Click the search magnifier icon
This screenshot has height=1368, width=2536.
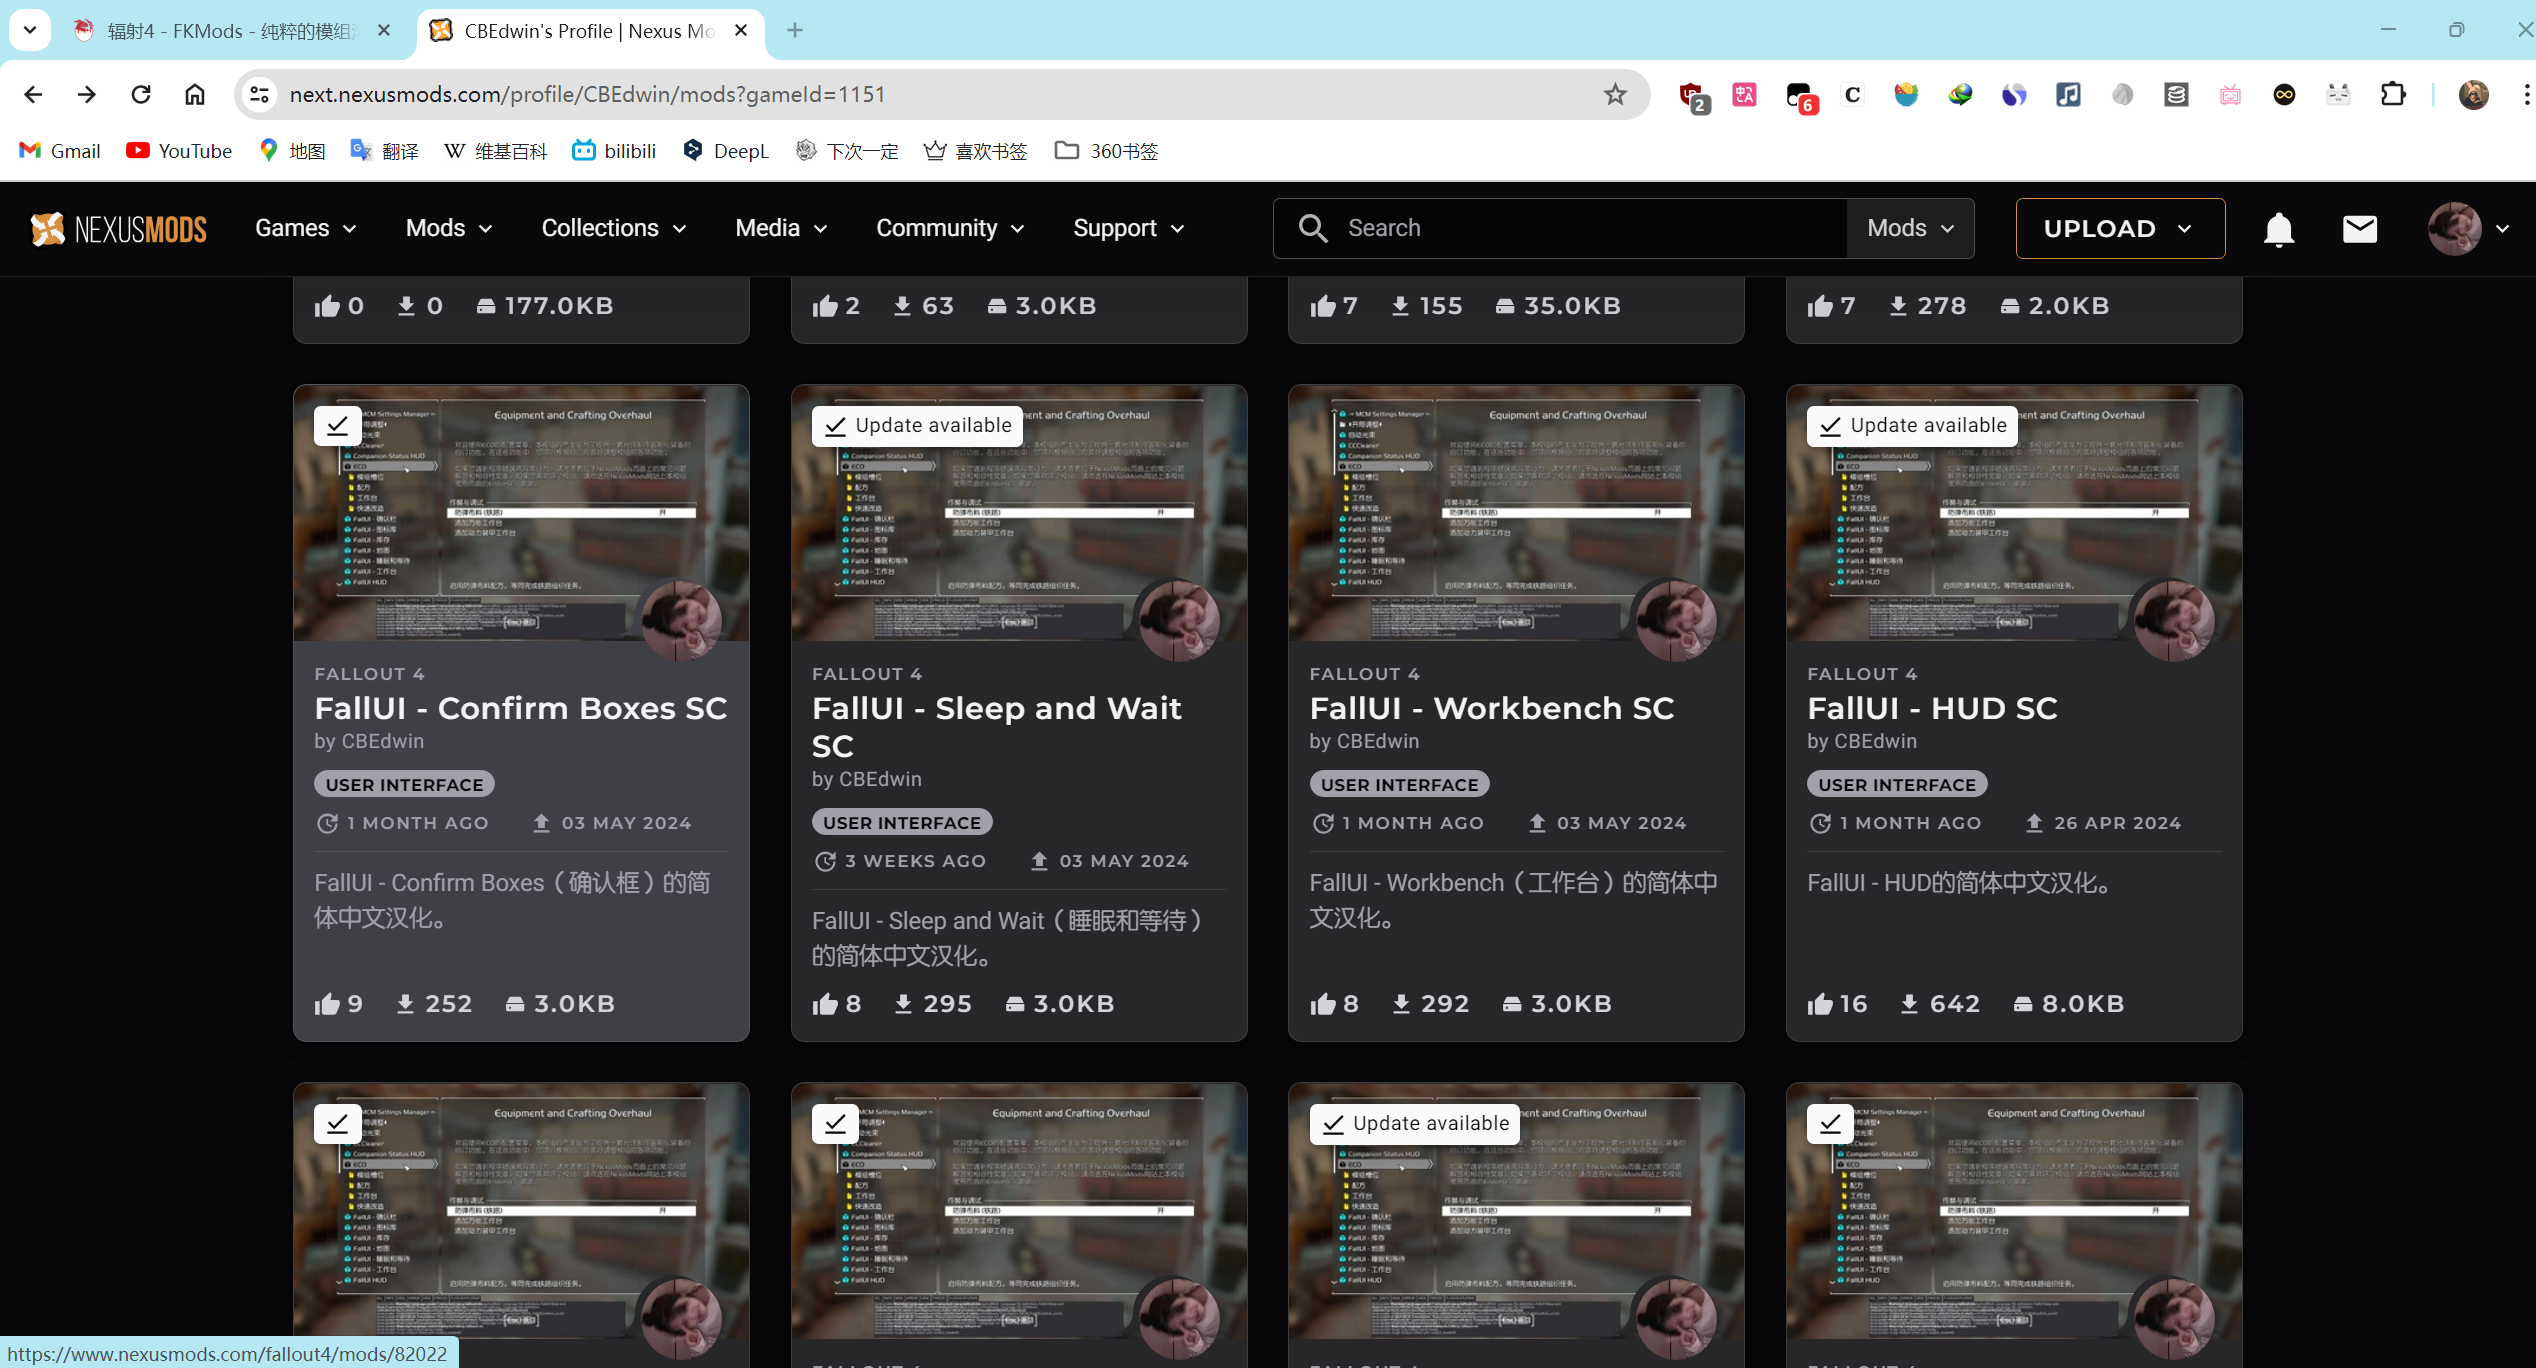tap(1312, 229)
